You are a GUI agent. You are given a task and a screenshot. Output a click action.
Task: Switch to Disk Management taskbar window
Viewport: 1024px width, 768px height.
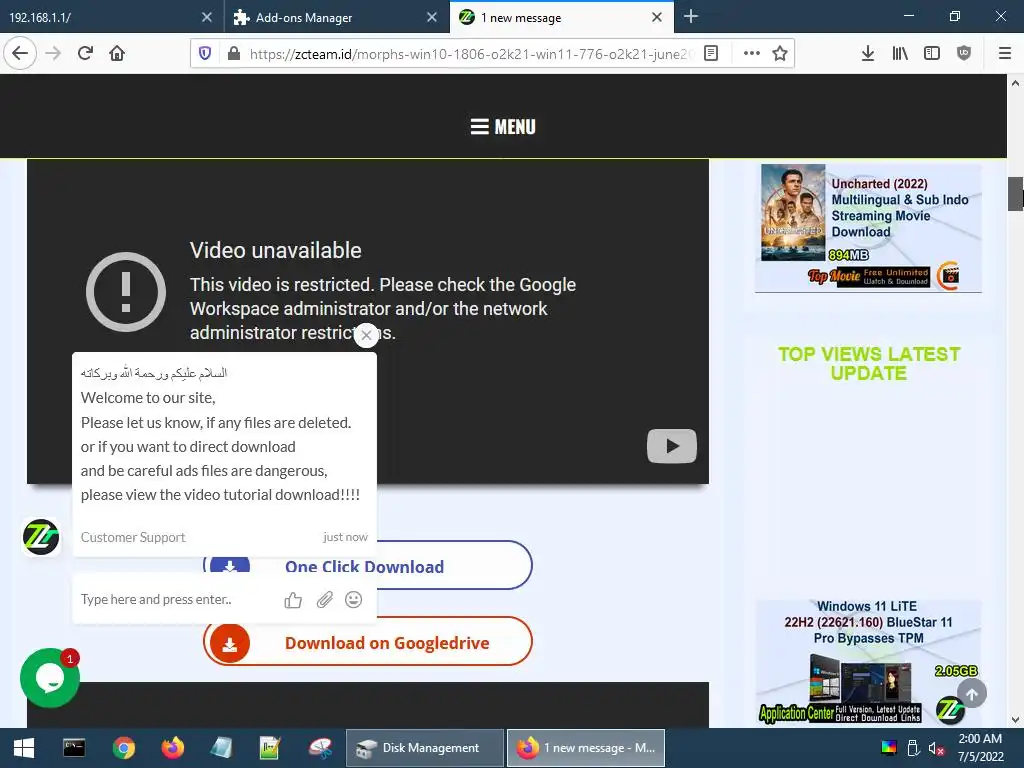point(424,748)
